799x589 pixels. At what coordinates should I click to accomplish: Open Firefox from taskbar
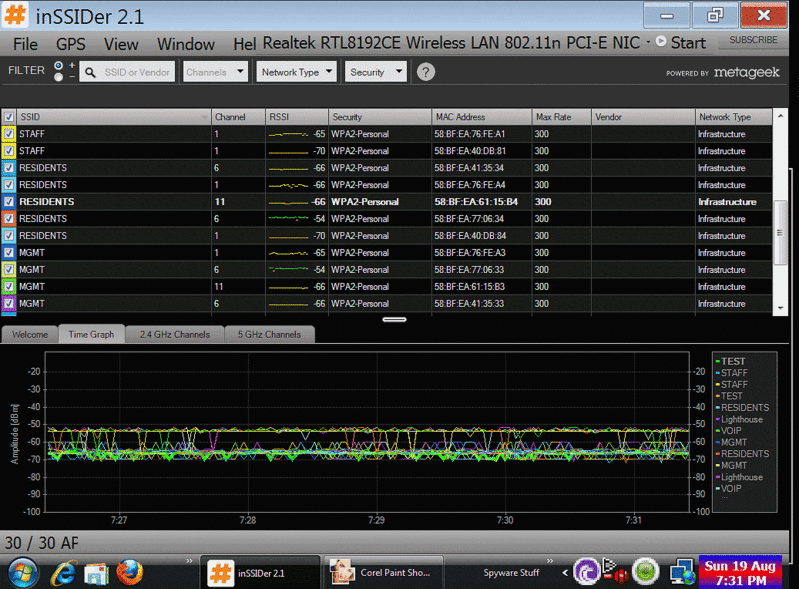pos(130,573)
